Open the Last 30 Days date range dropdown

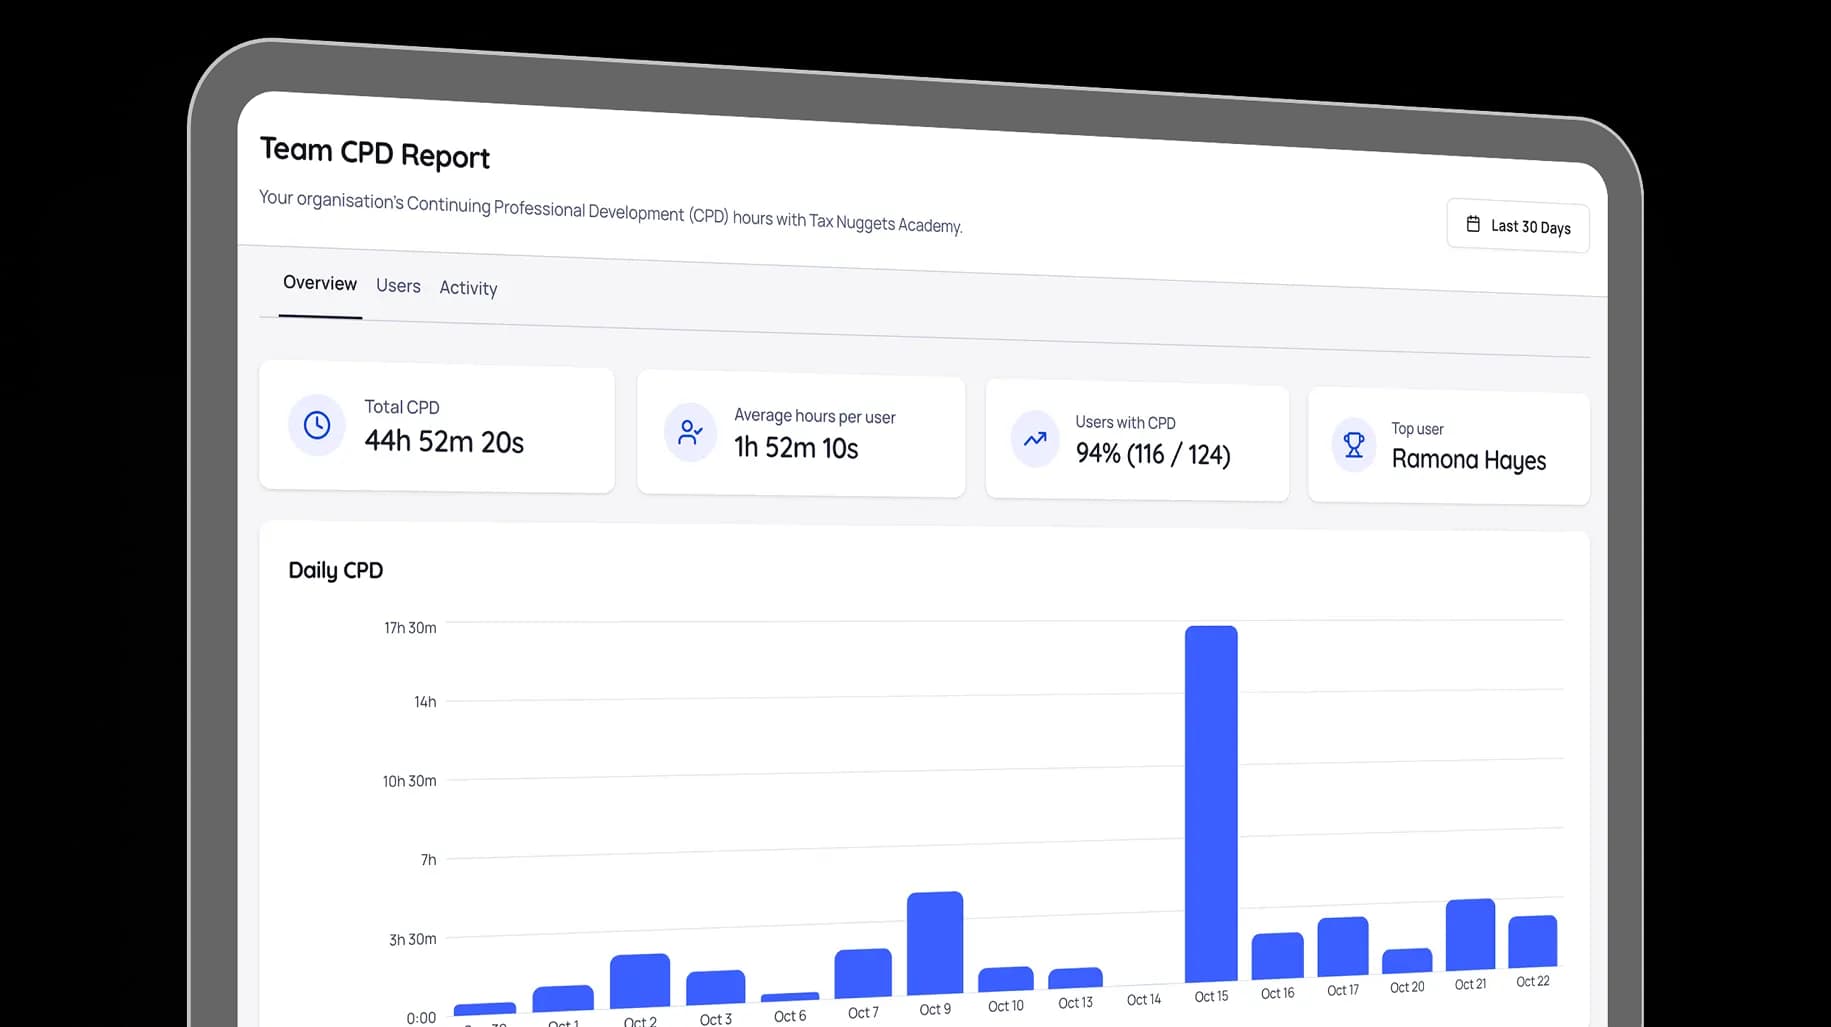pyautogui.click(x=1517, y=226)
